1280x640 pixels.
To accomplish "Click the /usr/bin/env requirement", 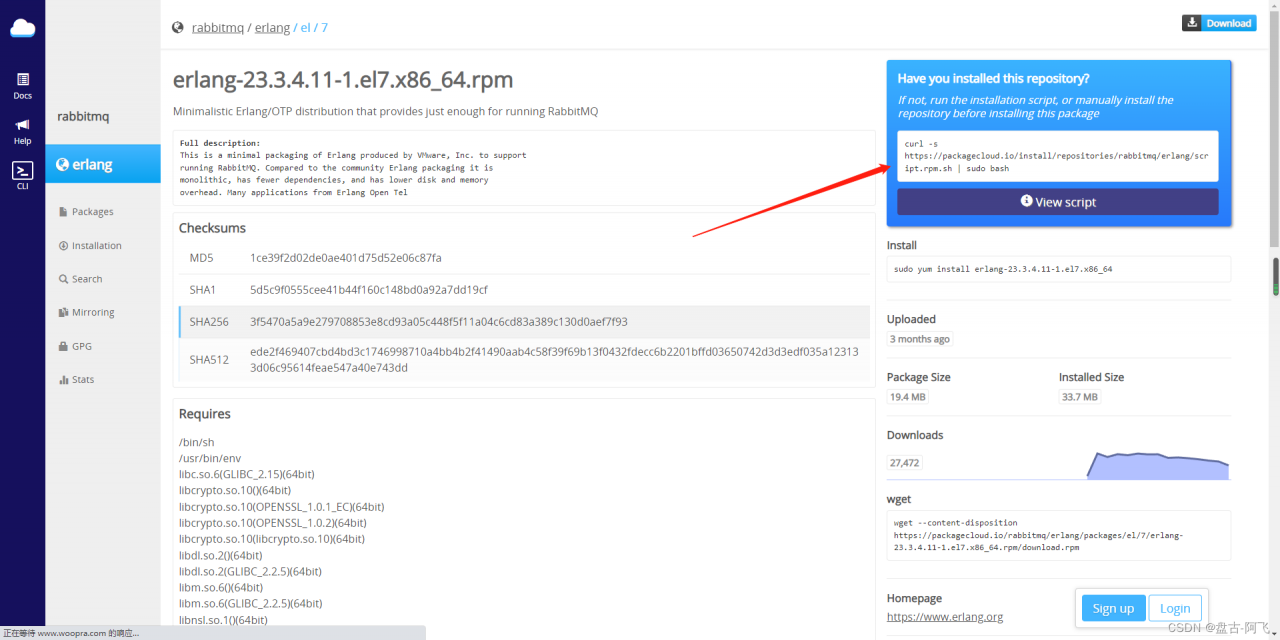I will coord(211,458).
